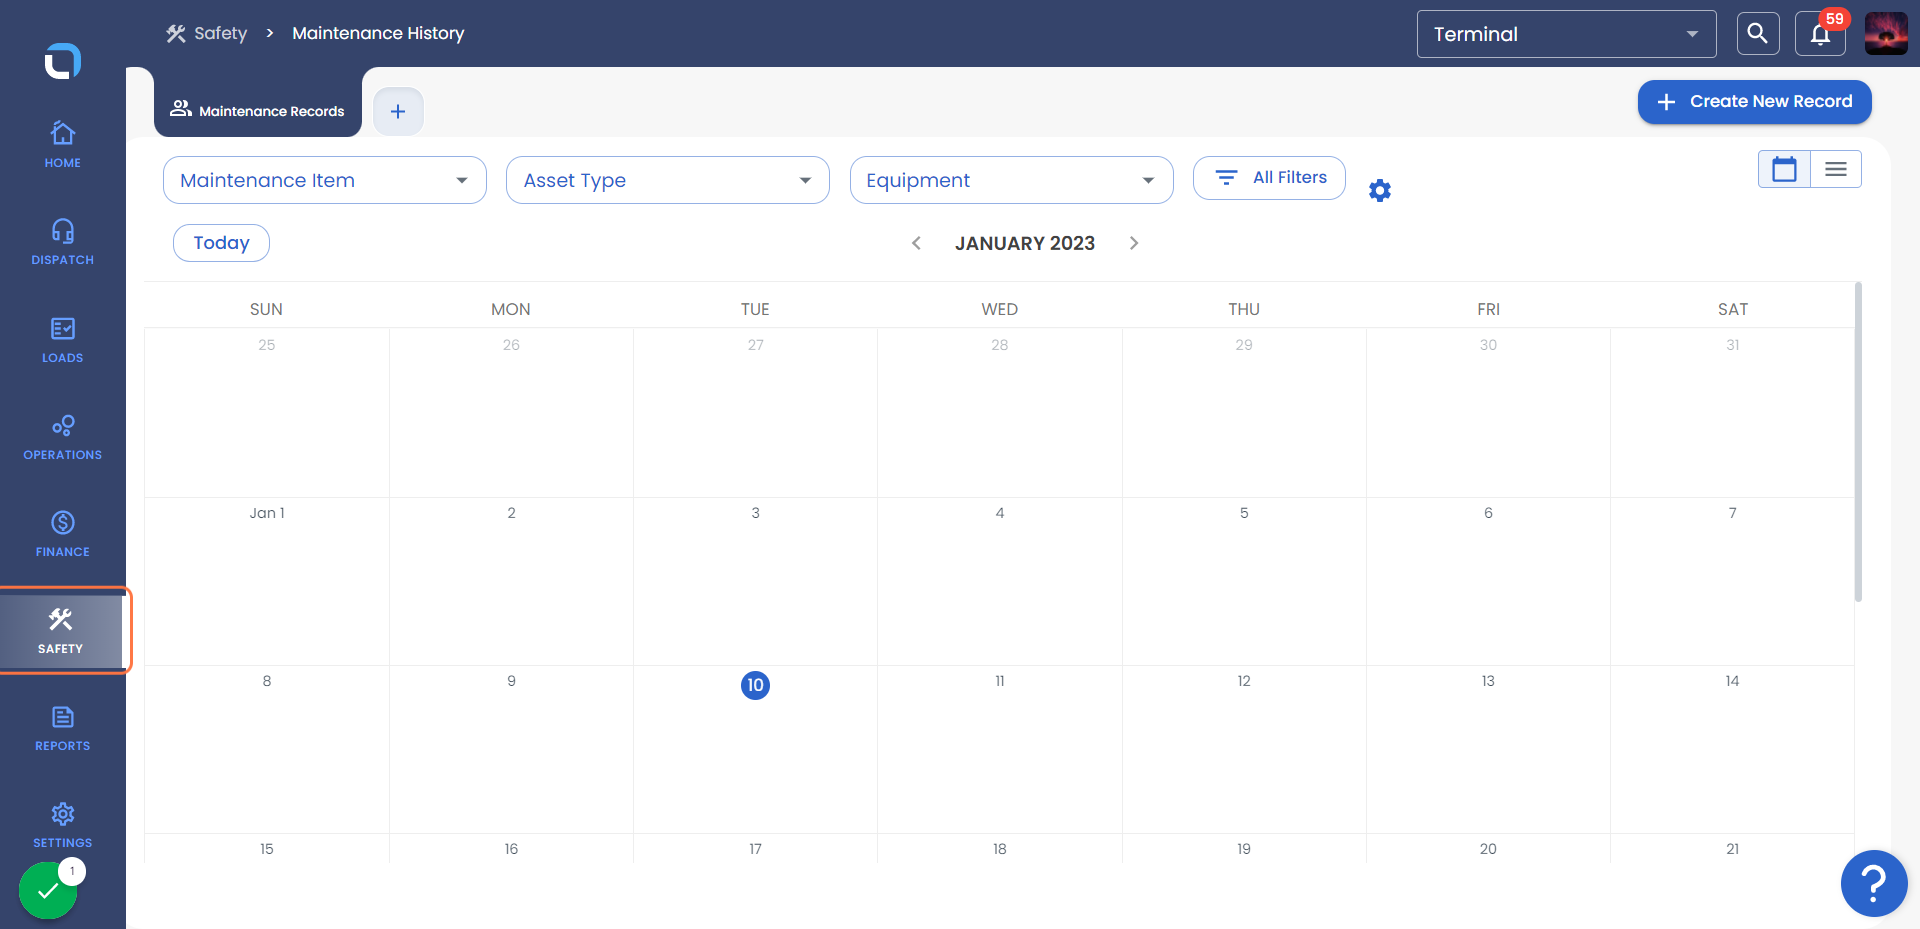Click the app logo at top left
The image size is (1920, 929).
point(62,61)
